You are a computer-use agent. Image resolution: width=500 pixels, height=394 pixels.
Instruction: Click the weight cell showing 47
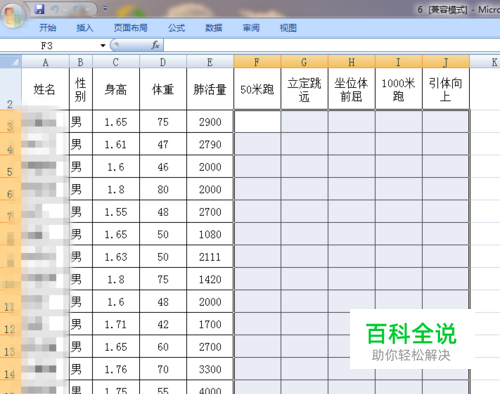pos(163,144)
